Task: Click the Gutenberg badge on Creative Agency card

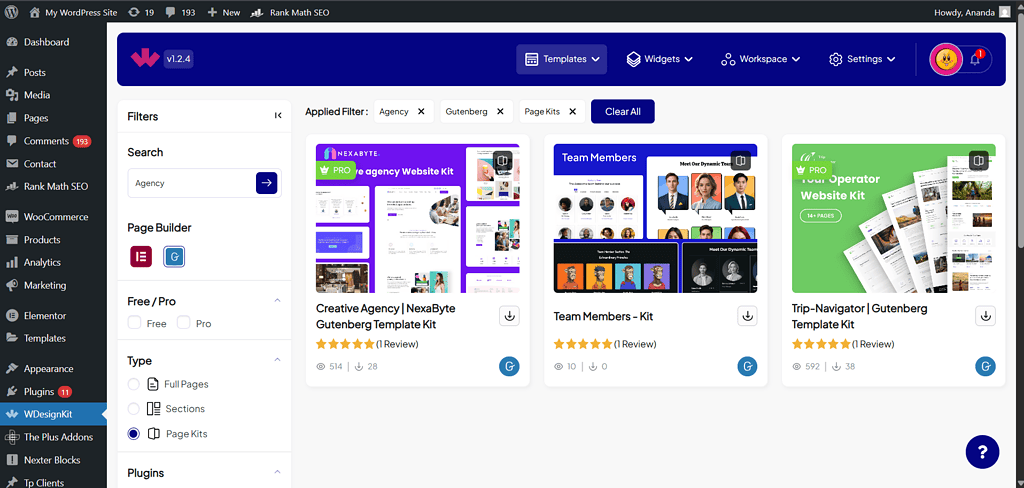Action: (x=509, y=366)
